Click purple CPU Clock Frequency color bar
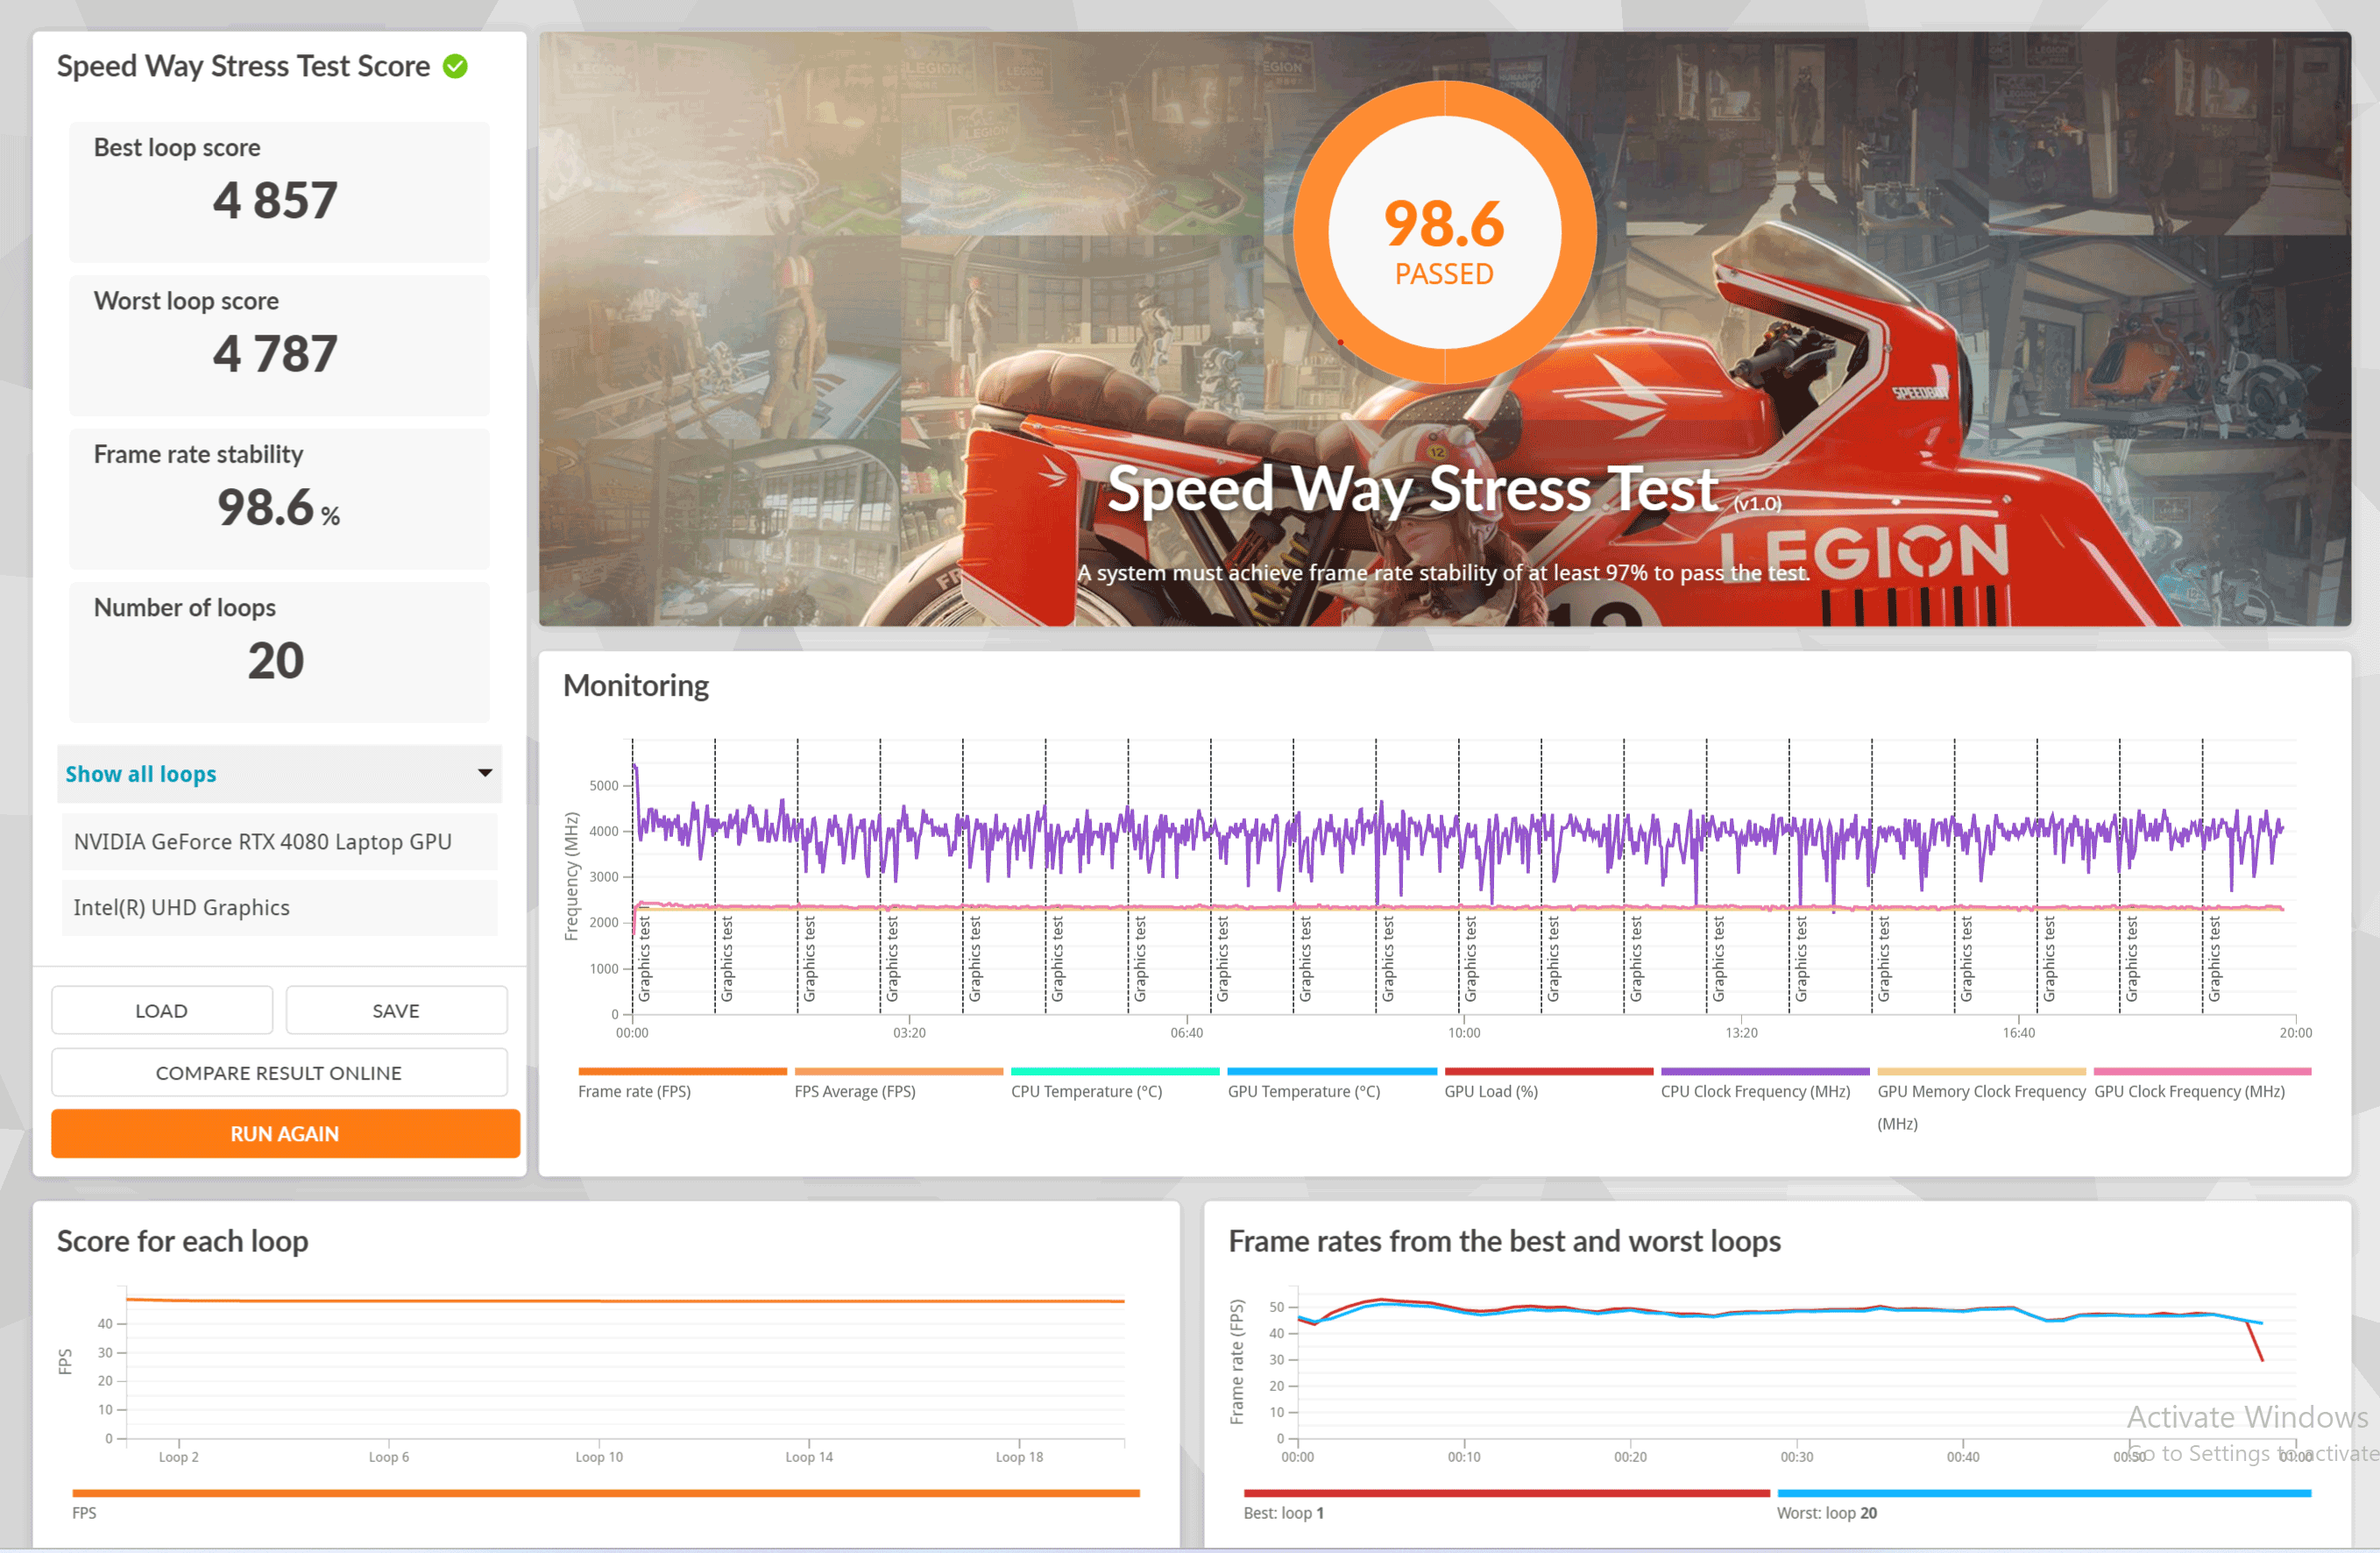 click(1764, 1071)
